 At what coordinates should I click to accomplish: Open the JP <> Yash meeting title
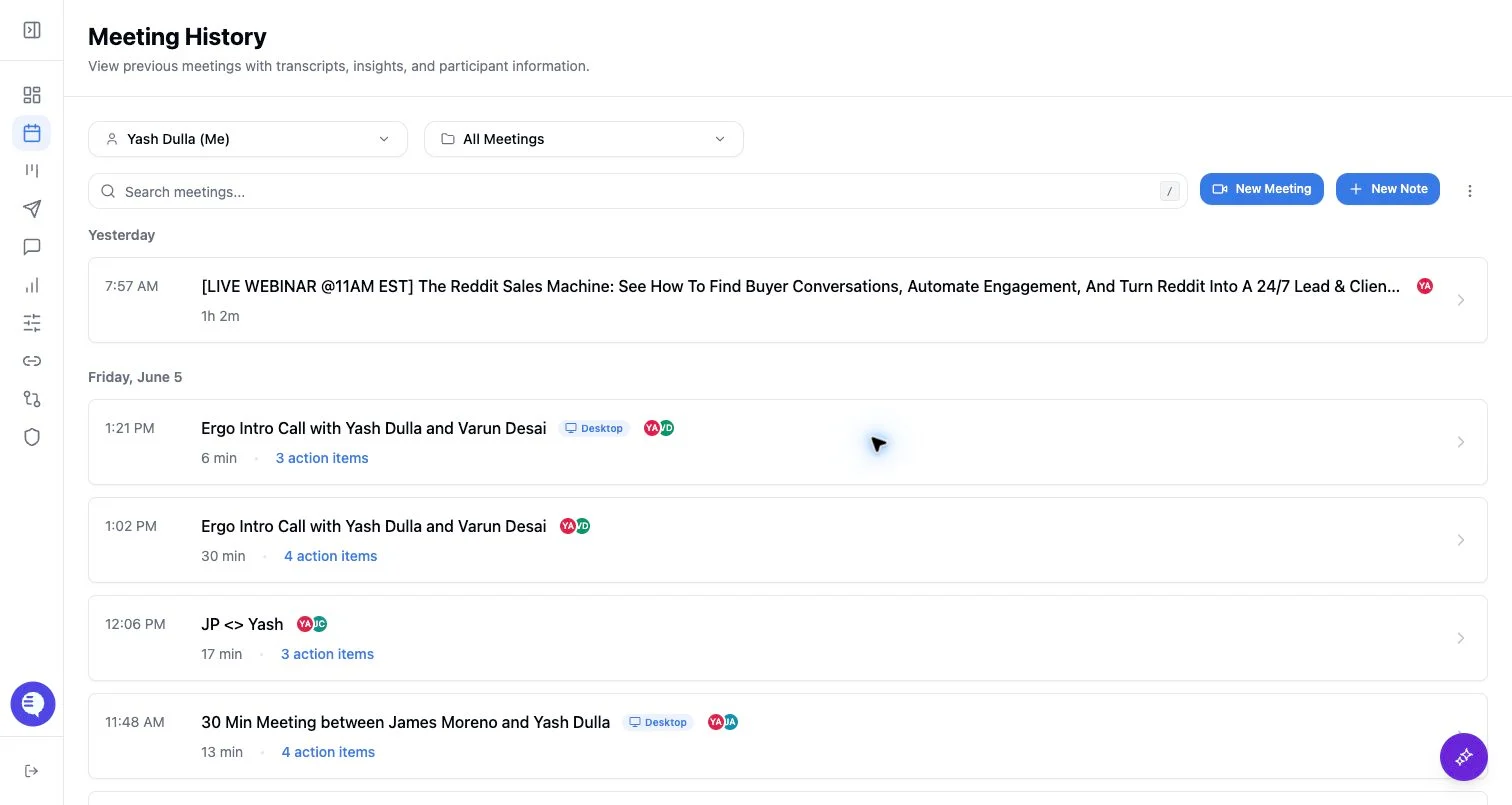(x=242, y=624)
